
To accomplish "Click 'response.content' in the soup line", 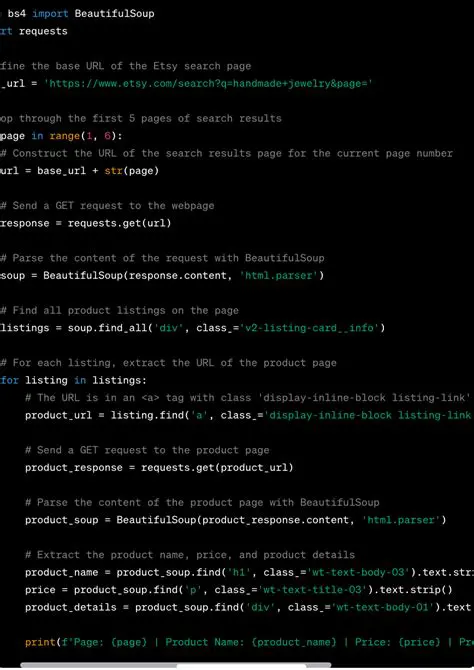I will (178, 276).
